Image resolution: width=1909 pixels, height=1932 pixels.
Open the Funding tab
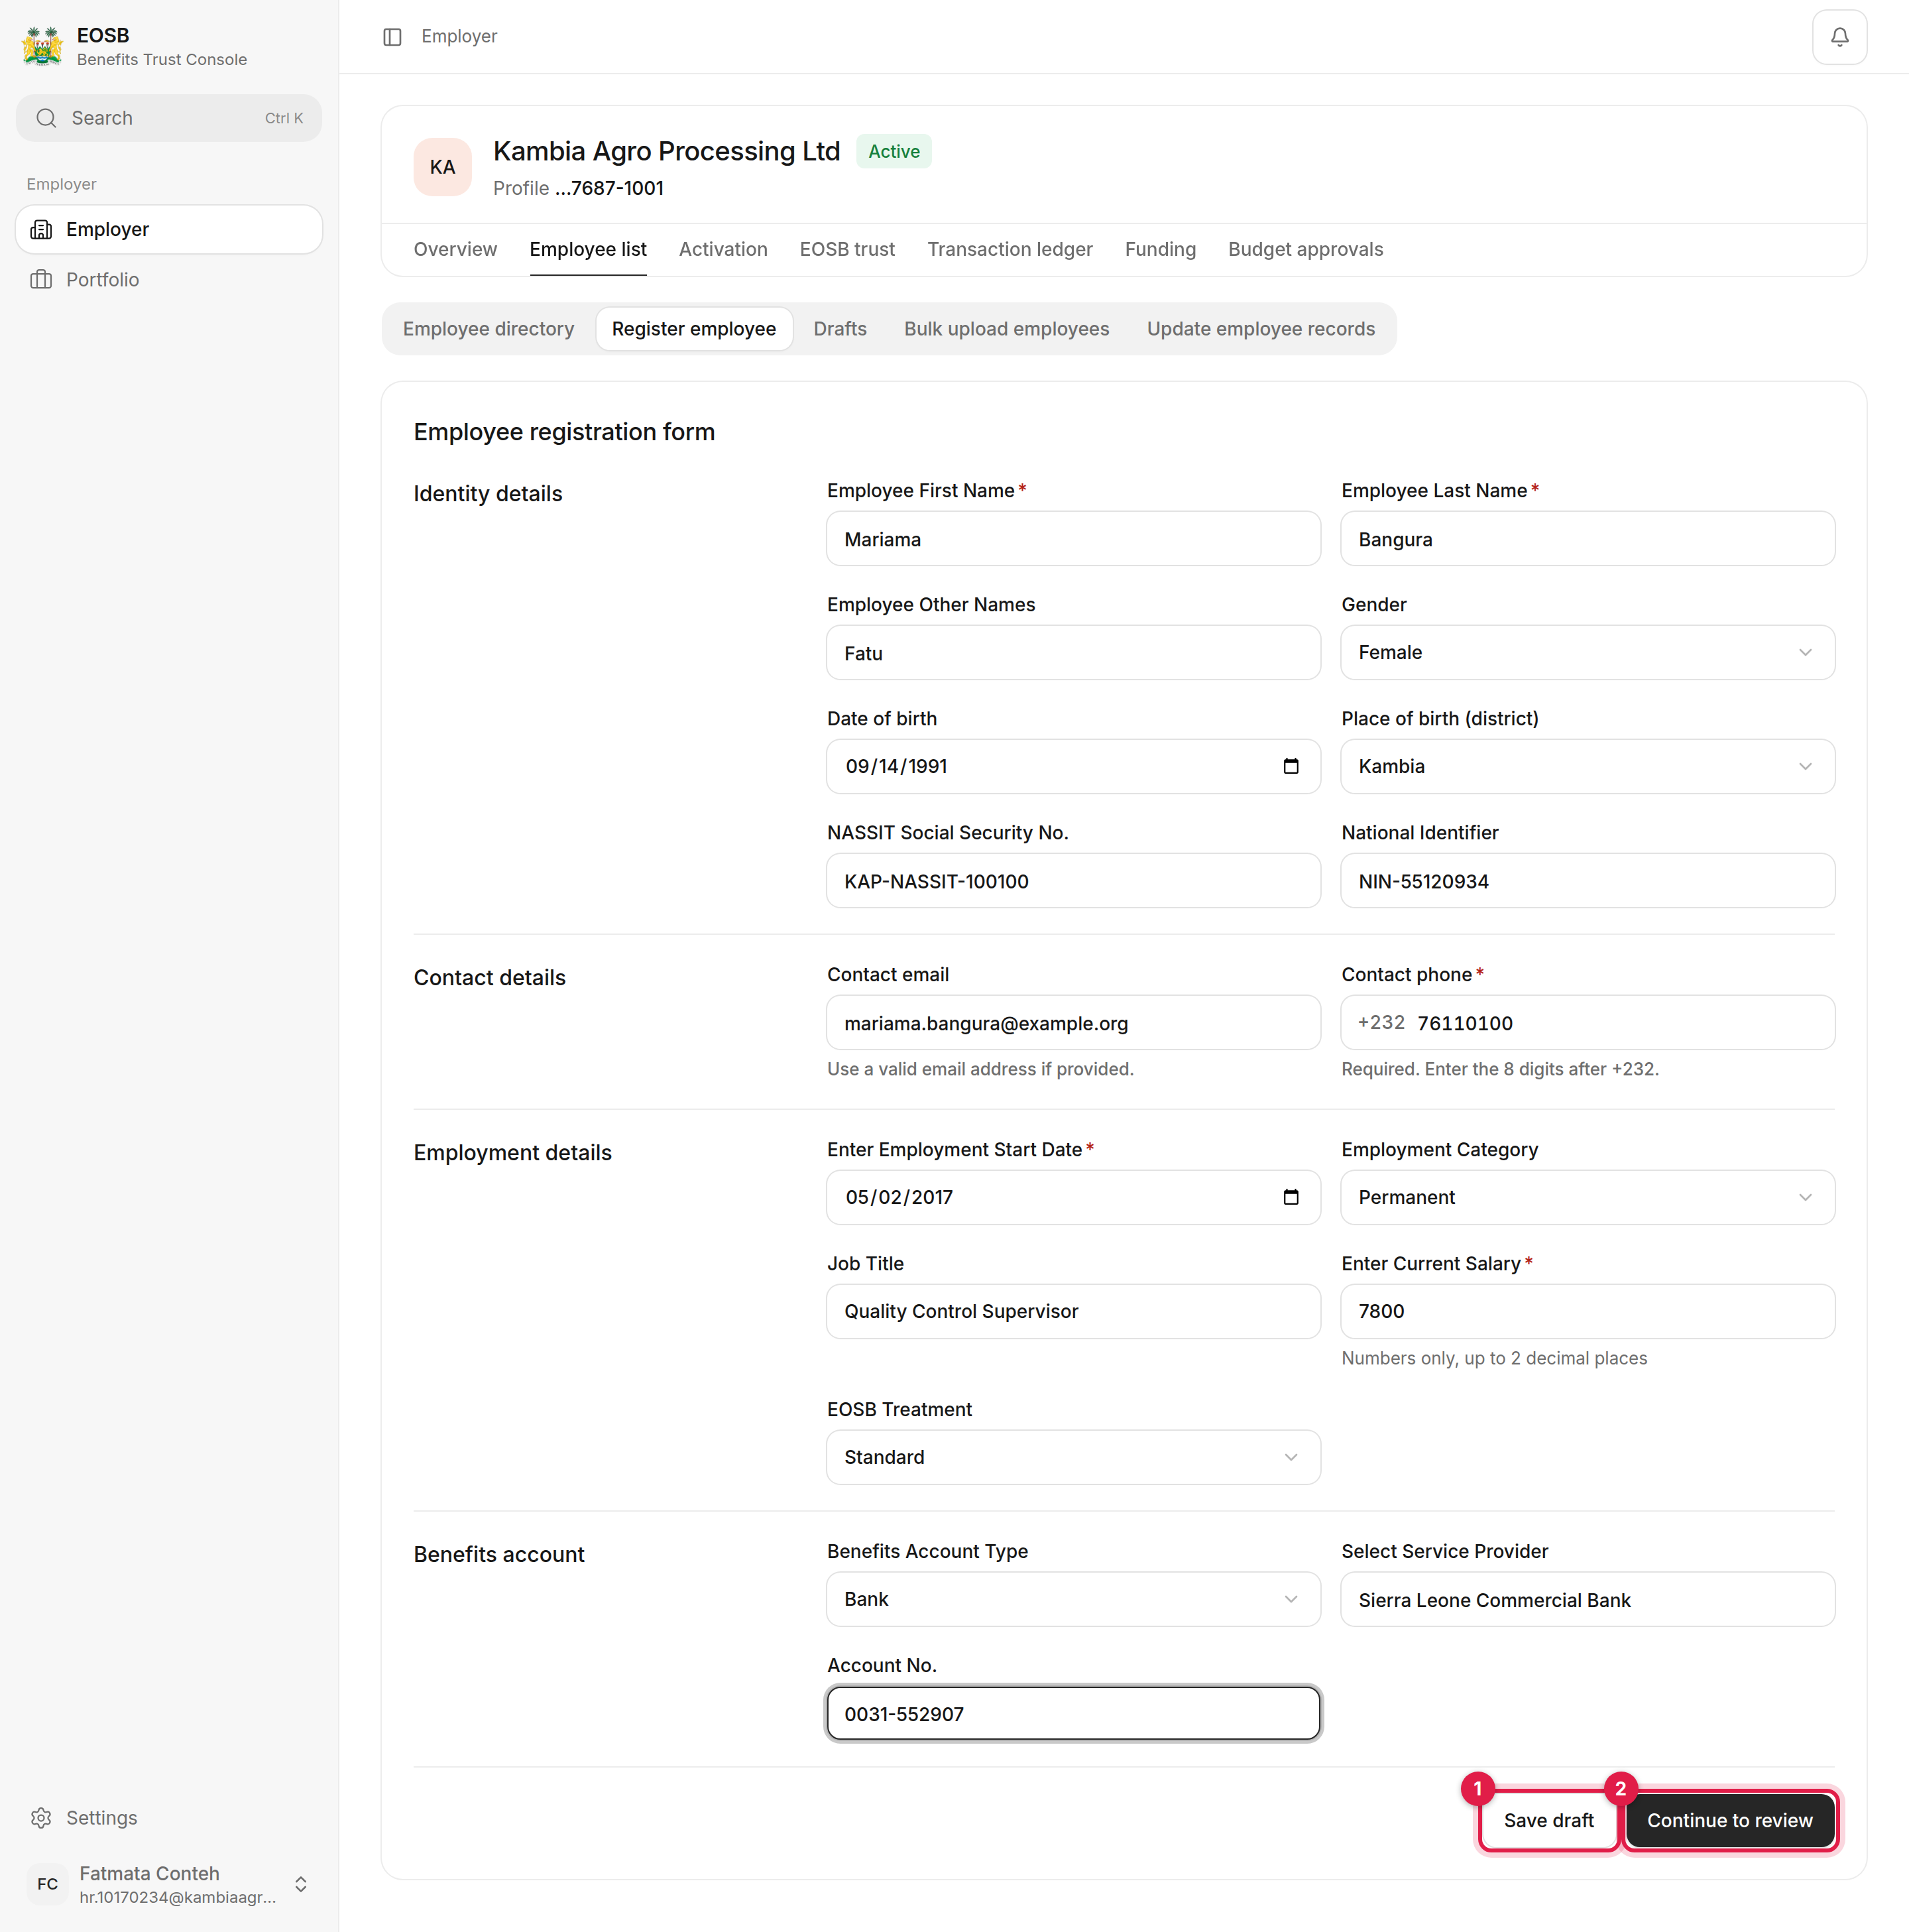coord(1160,249)
